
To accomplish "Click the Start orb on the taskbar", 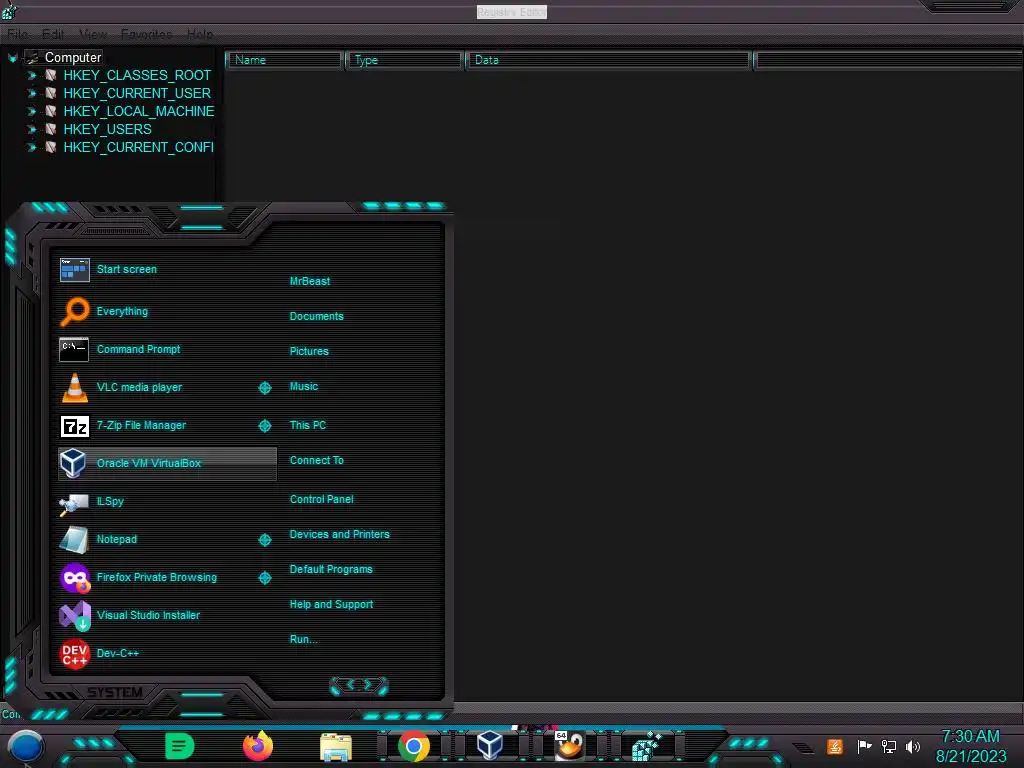I will pos(25,746).
